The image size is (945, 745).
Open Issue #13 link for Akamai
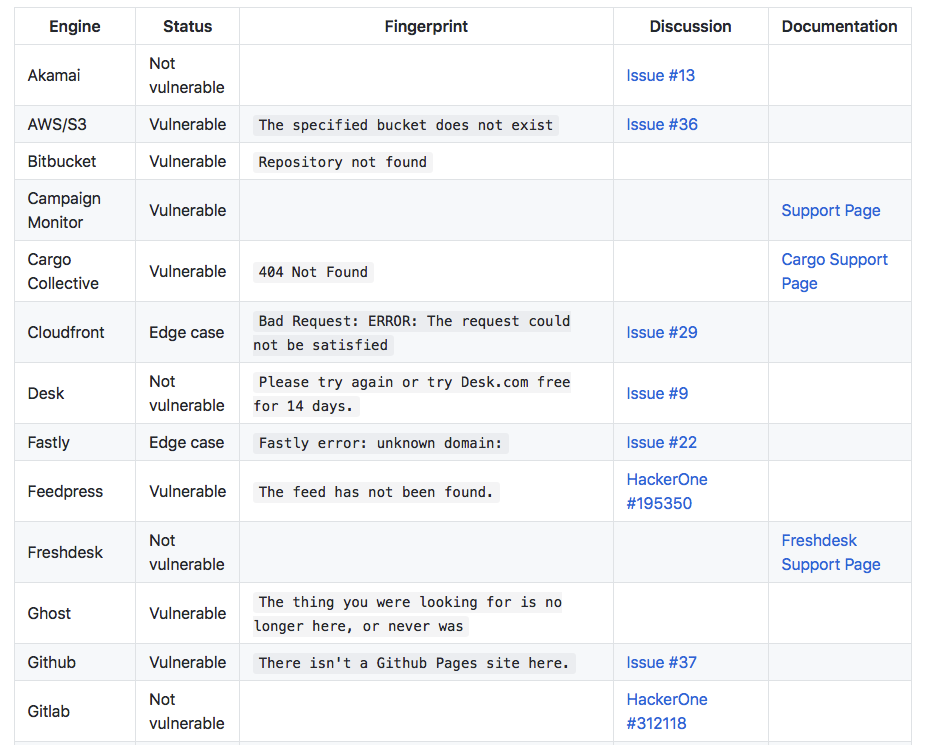tap(660, 75)
